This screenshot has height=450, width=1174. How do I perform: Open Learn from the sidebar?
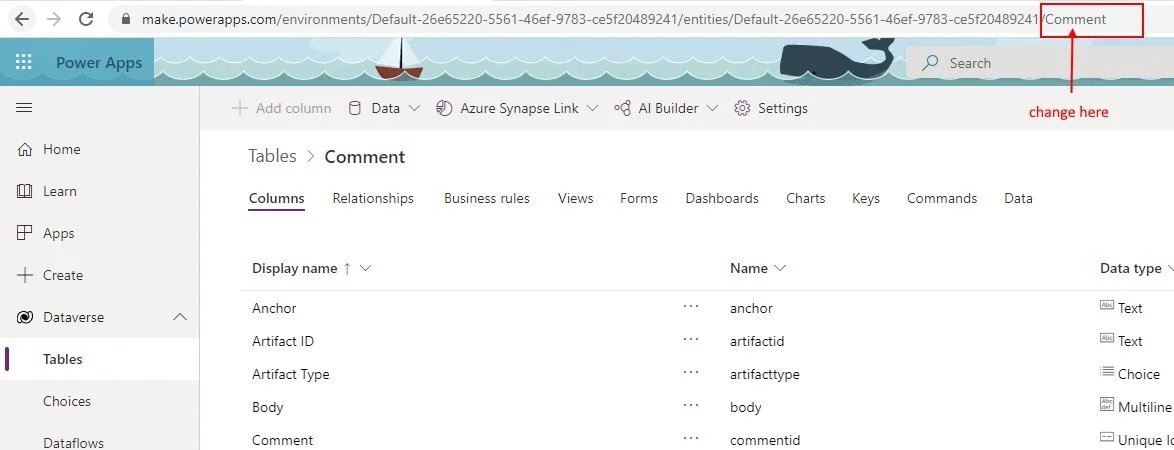pos(59,191)
